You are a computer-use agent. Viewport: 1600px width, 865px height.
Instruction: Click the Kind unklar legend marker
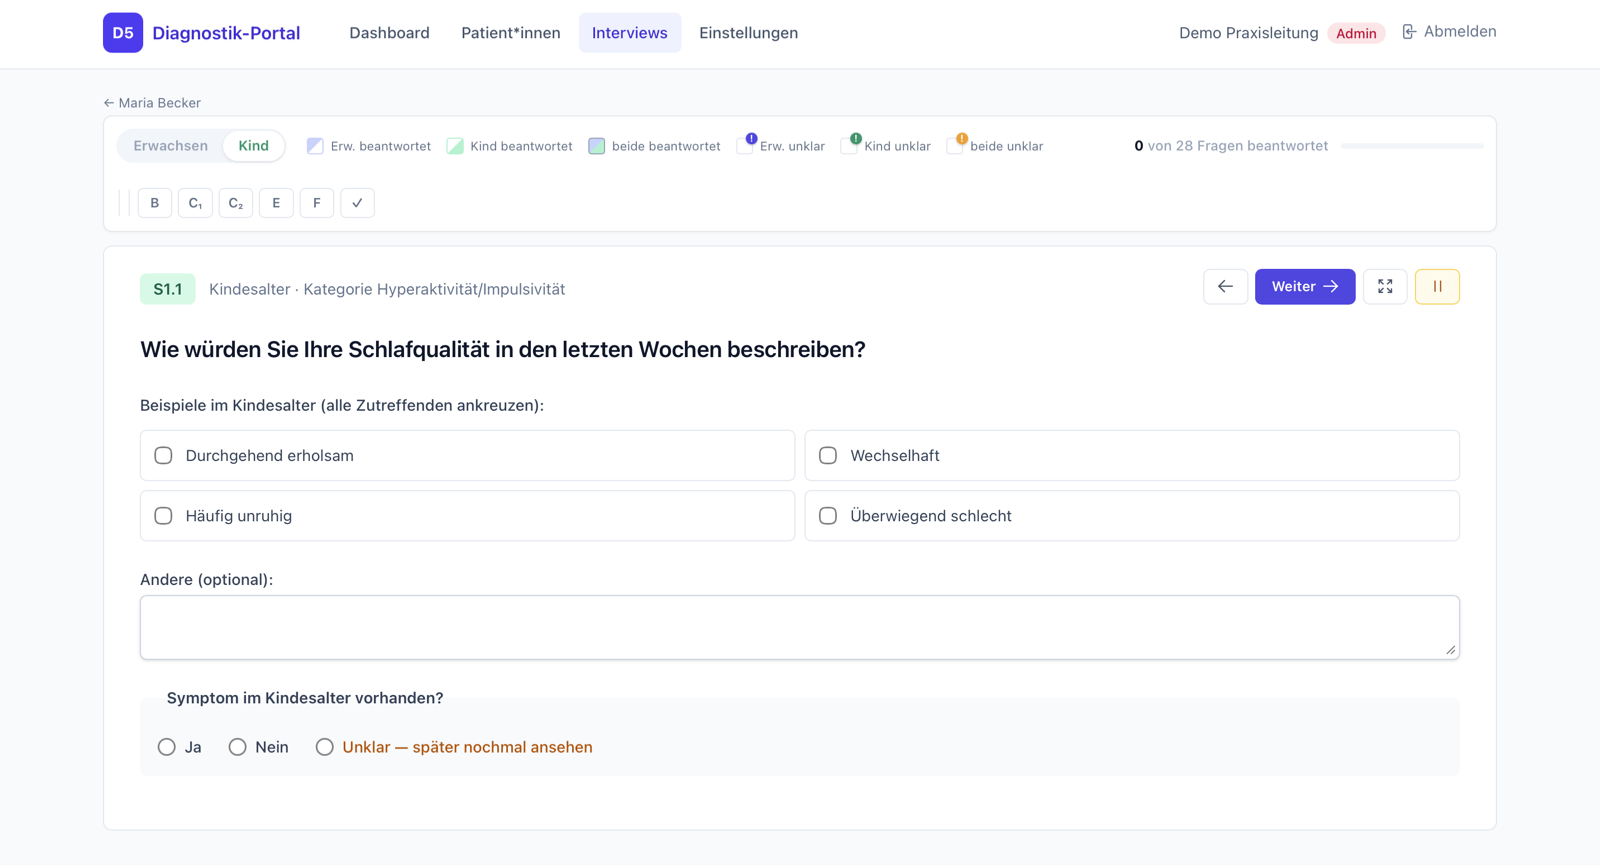[851, 145]
